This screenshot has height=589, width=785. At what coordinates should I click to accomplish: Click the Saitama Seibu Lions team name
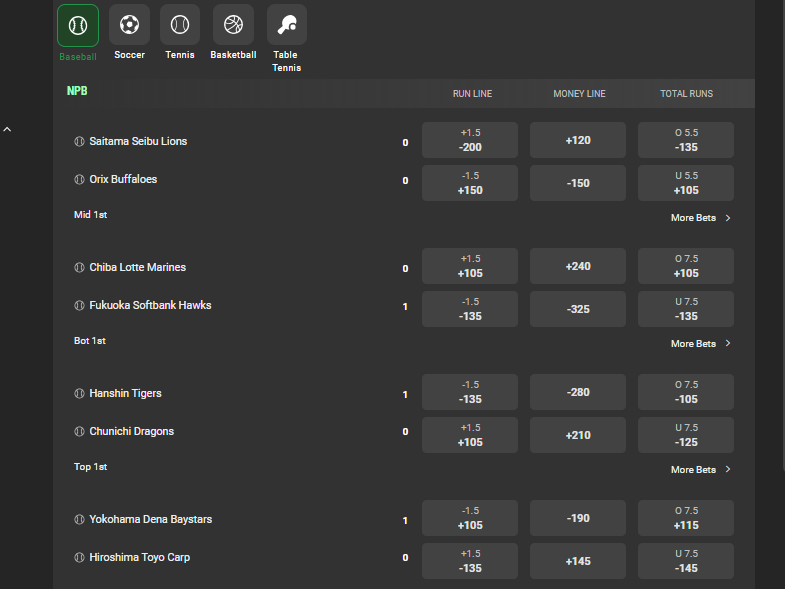coord(138,141)
